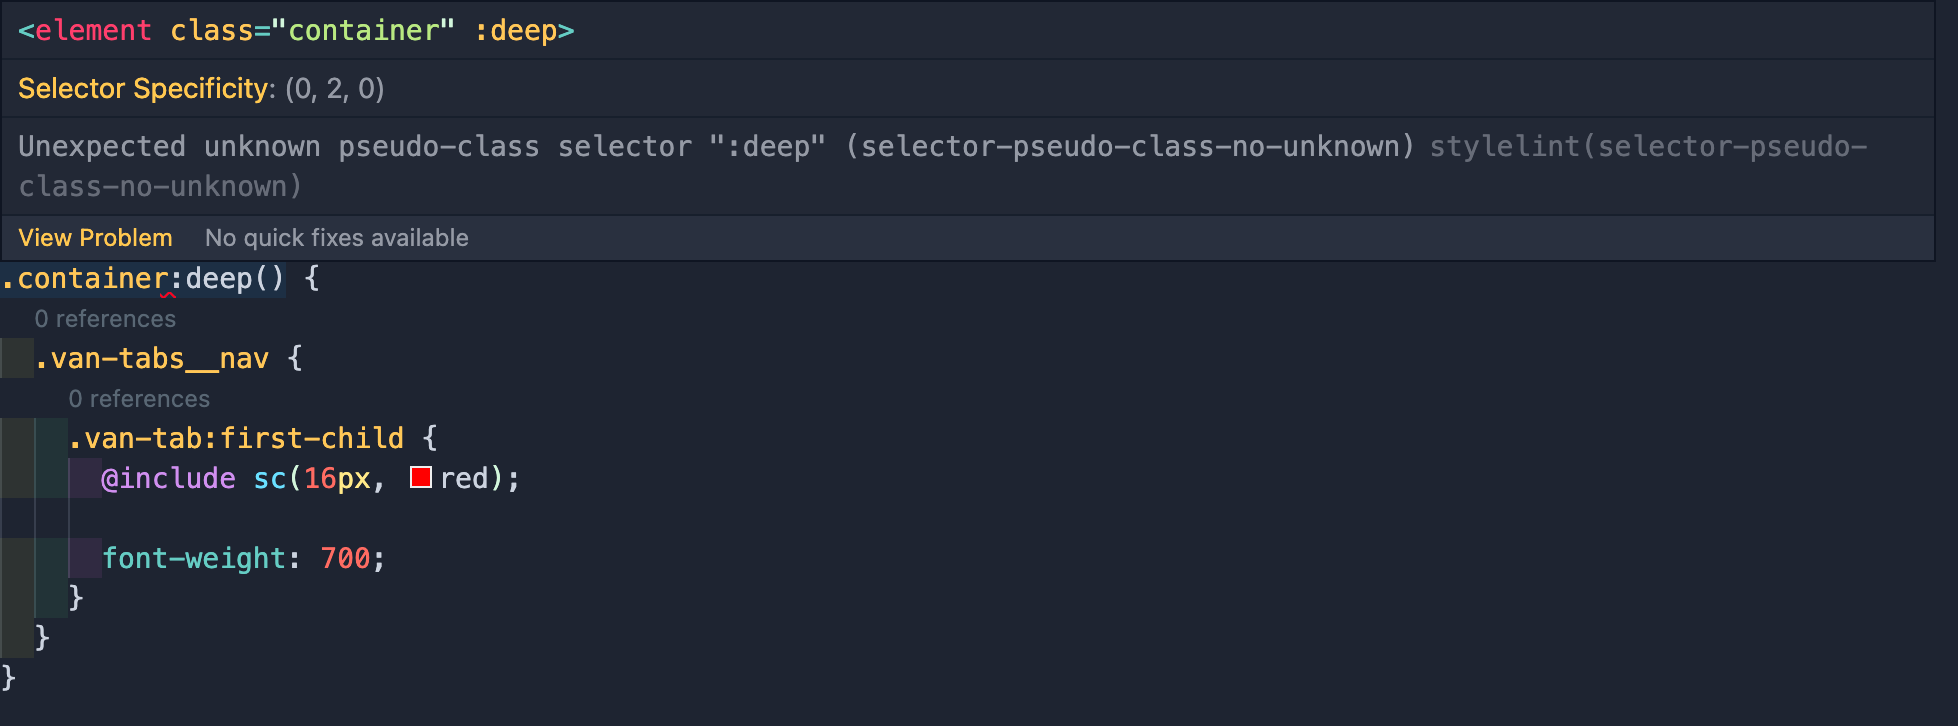This screenshot has height=726, width=1958.
Task: Click the .van-tab:first-child selector
Action: 236,438
